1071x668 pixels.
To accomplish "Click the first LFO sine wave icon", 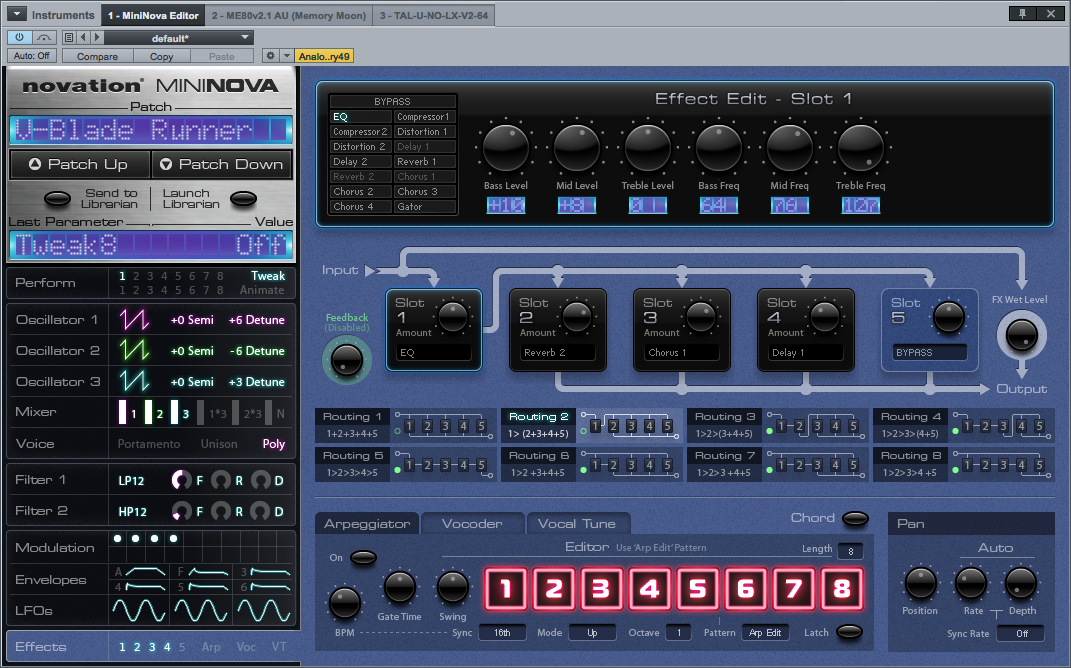I will (x=139, y=609).
